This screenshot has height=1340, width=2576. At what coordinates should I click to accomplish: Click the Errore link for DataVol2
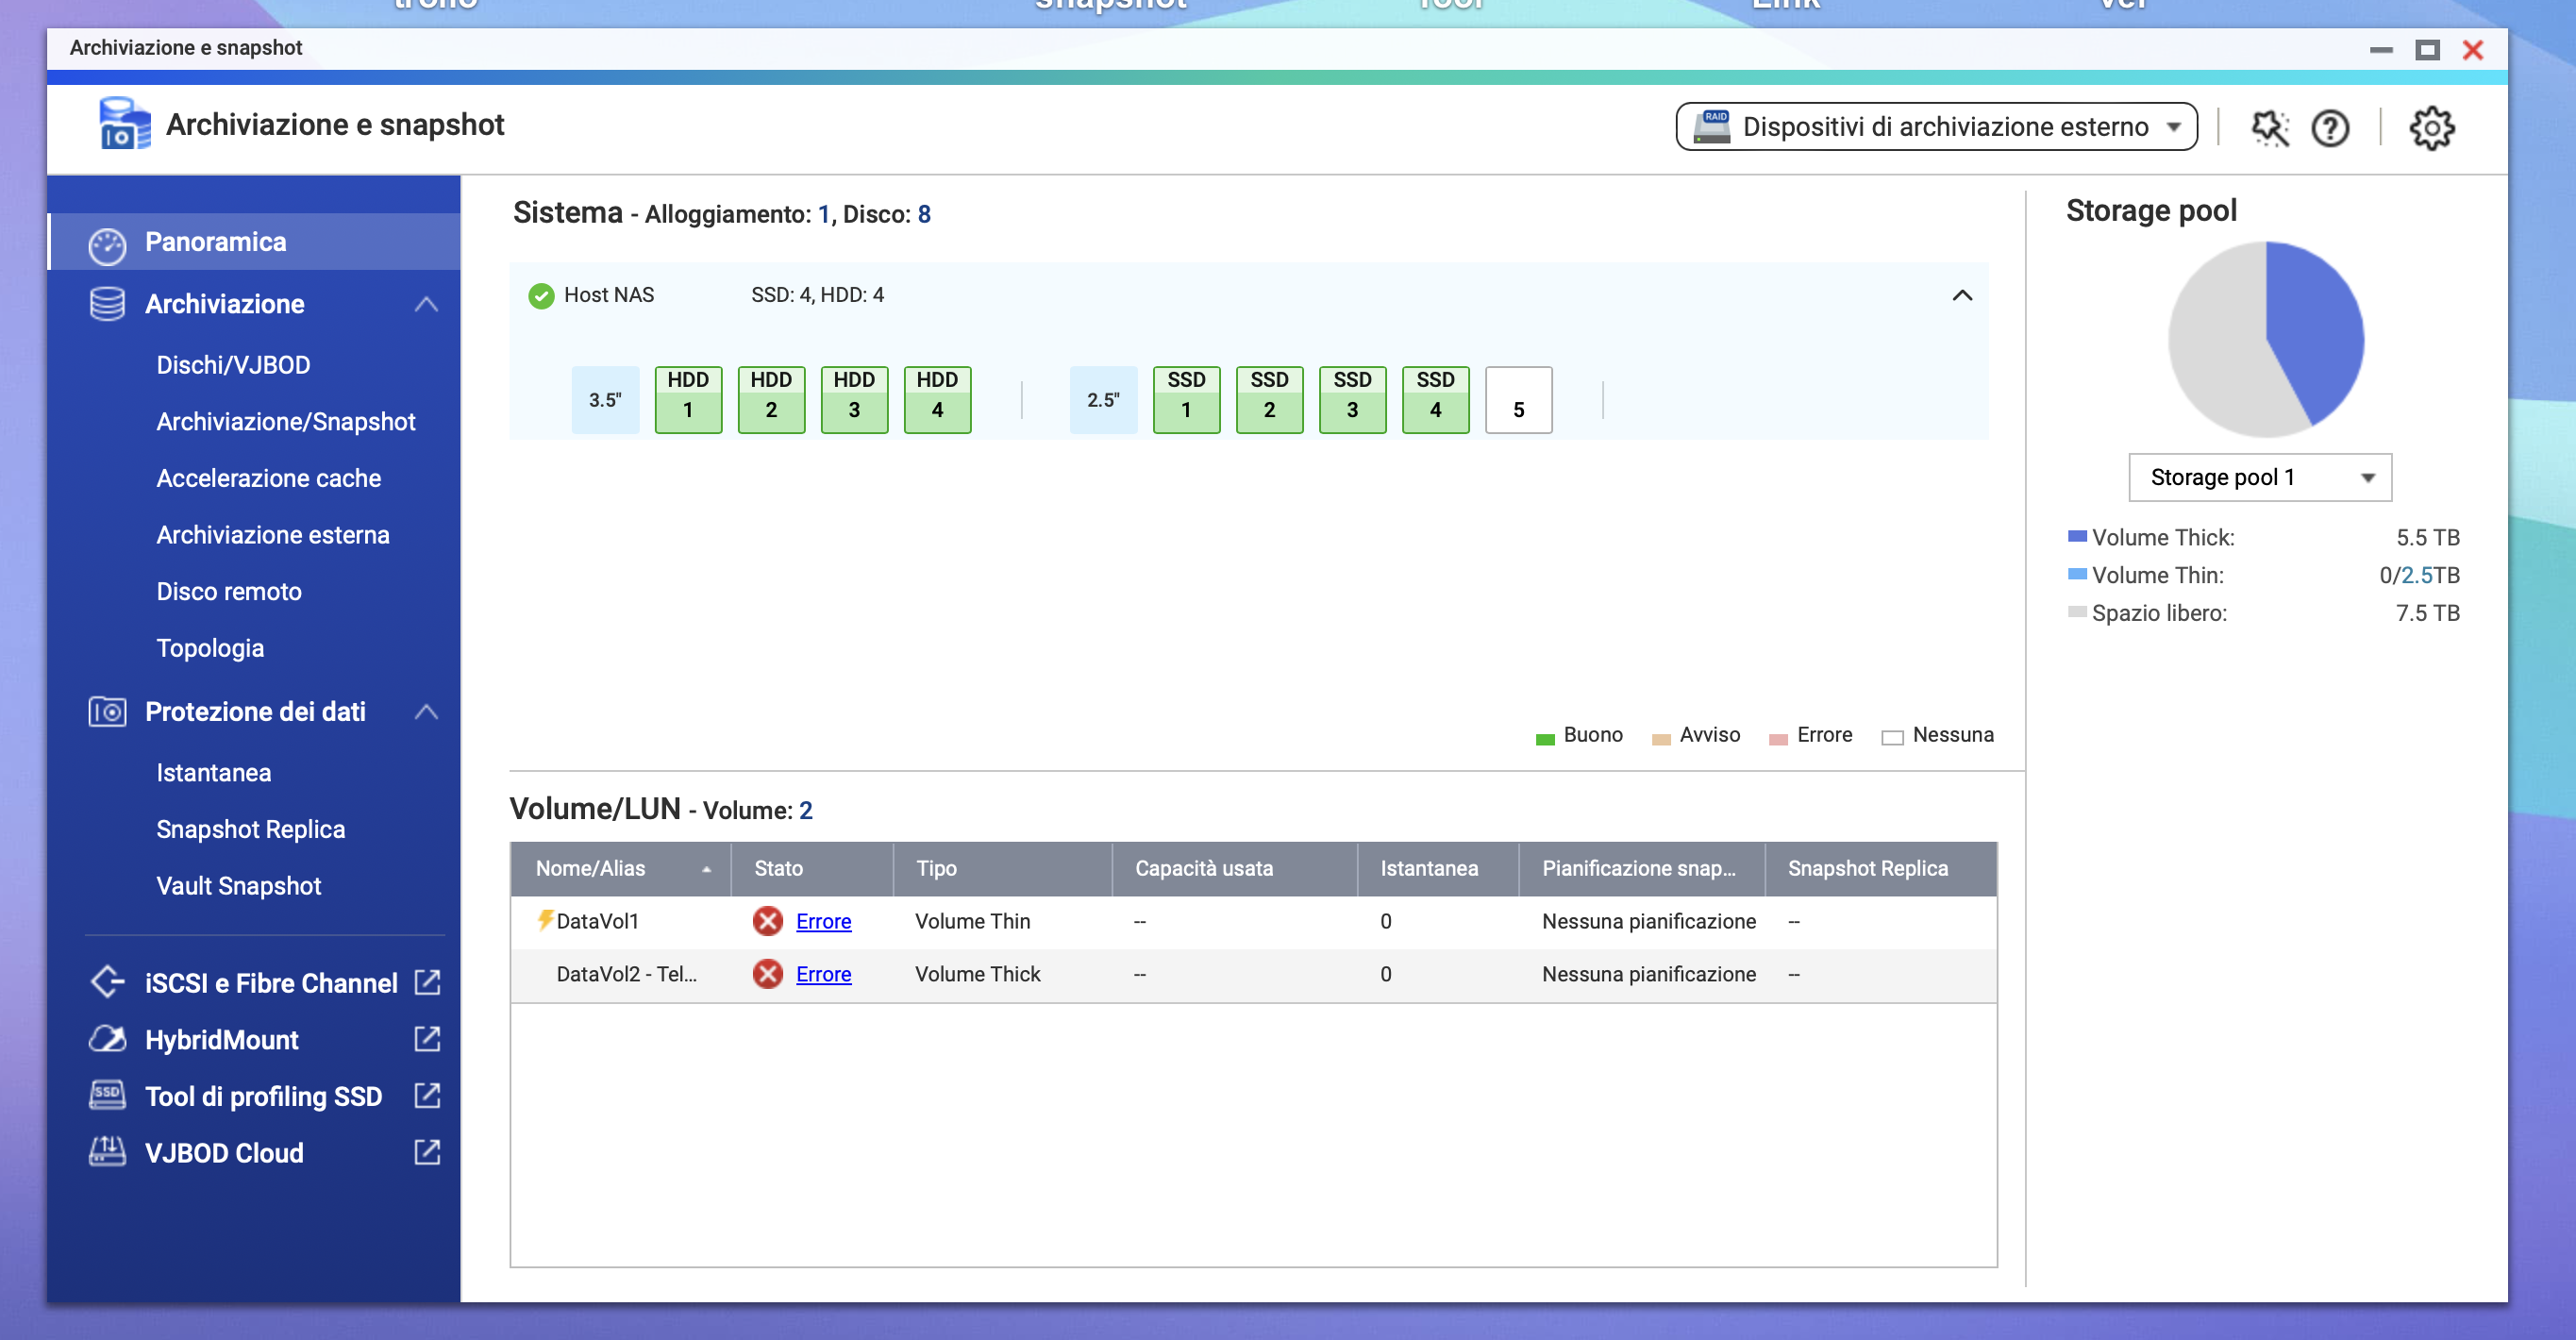point(823,974)
